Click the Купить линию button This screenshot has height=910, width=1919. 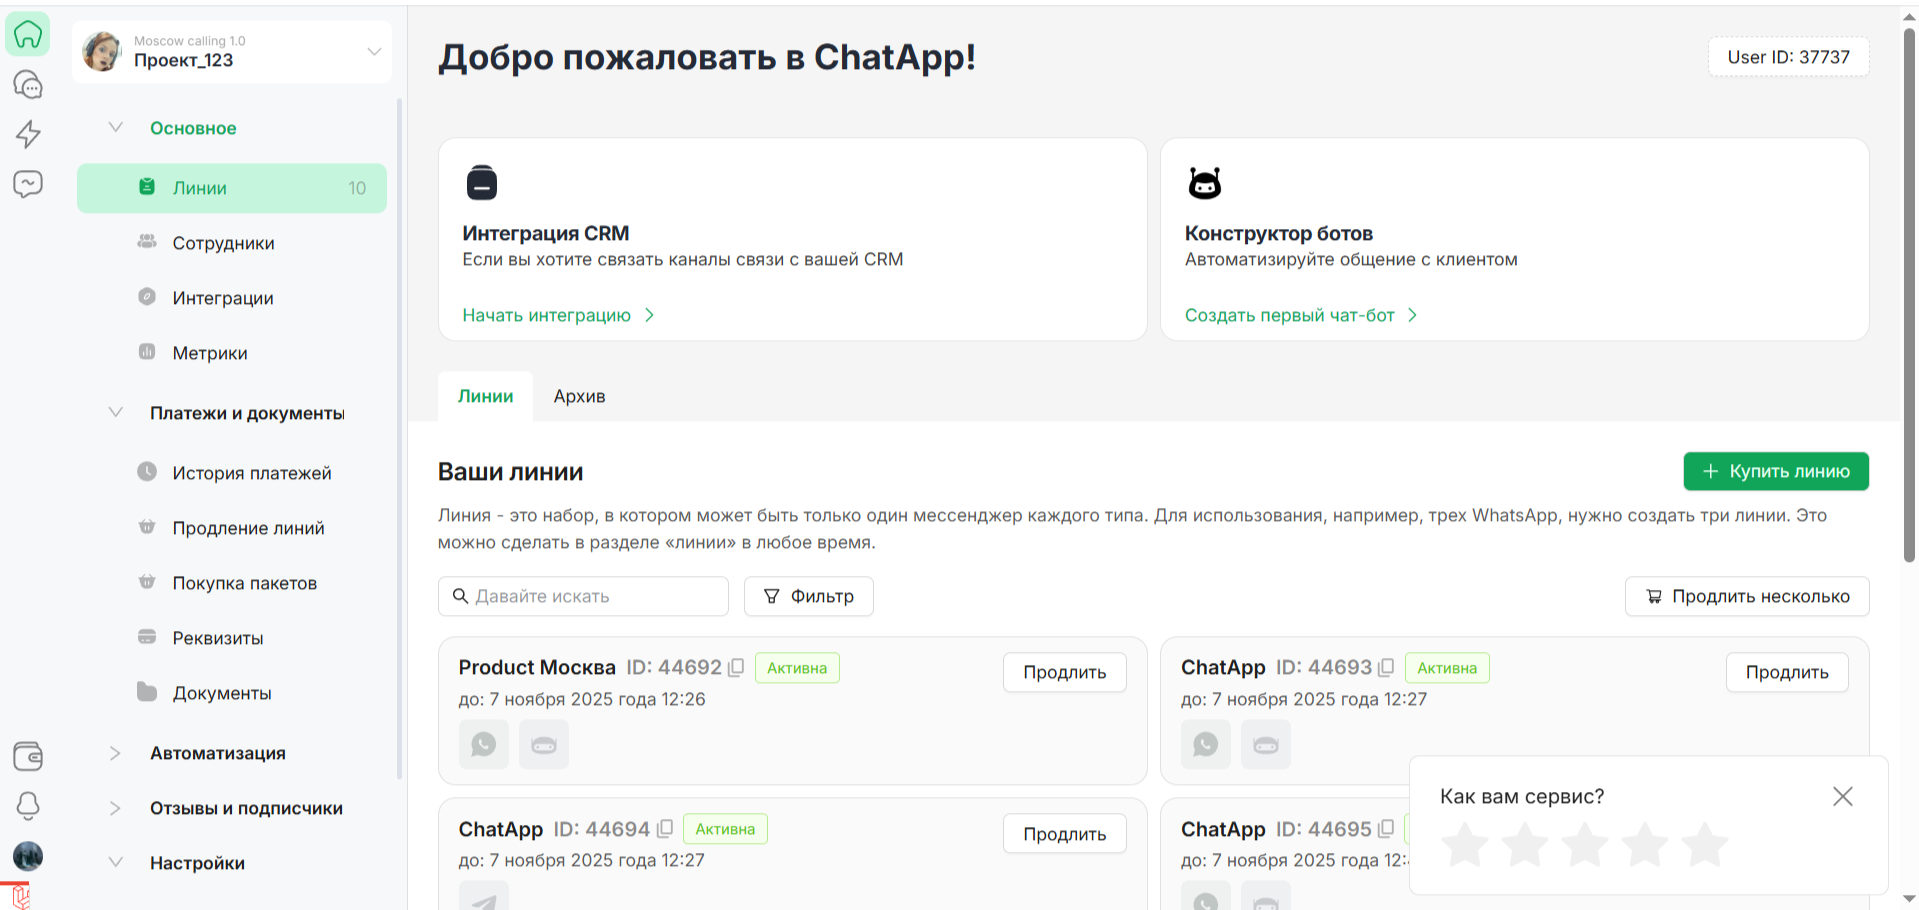pyautogui.click(x=1775, y=471)
